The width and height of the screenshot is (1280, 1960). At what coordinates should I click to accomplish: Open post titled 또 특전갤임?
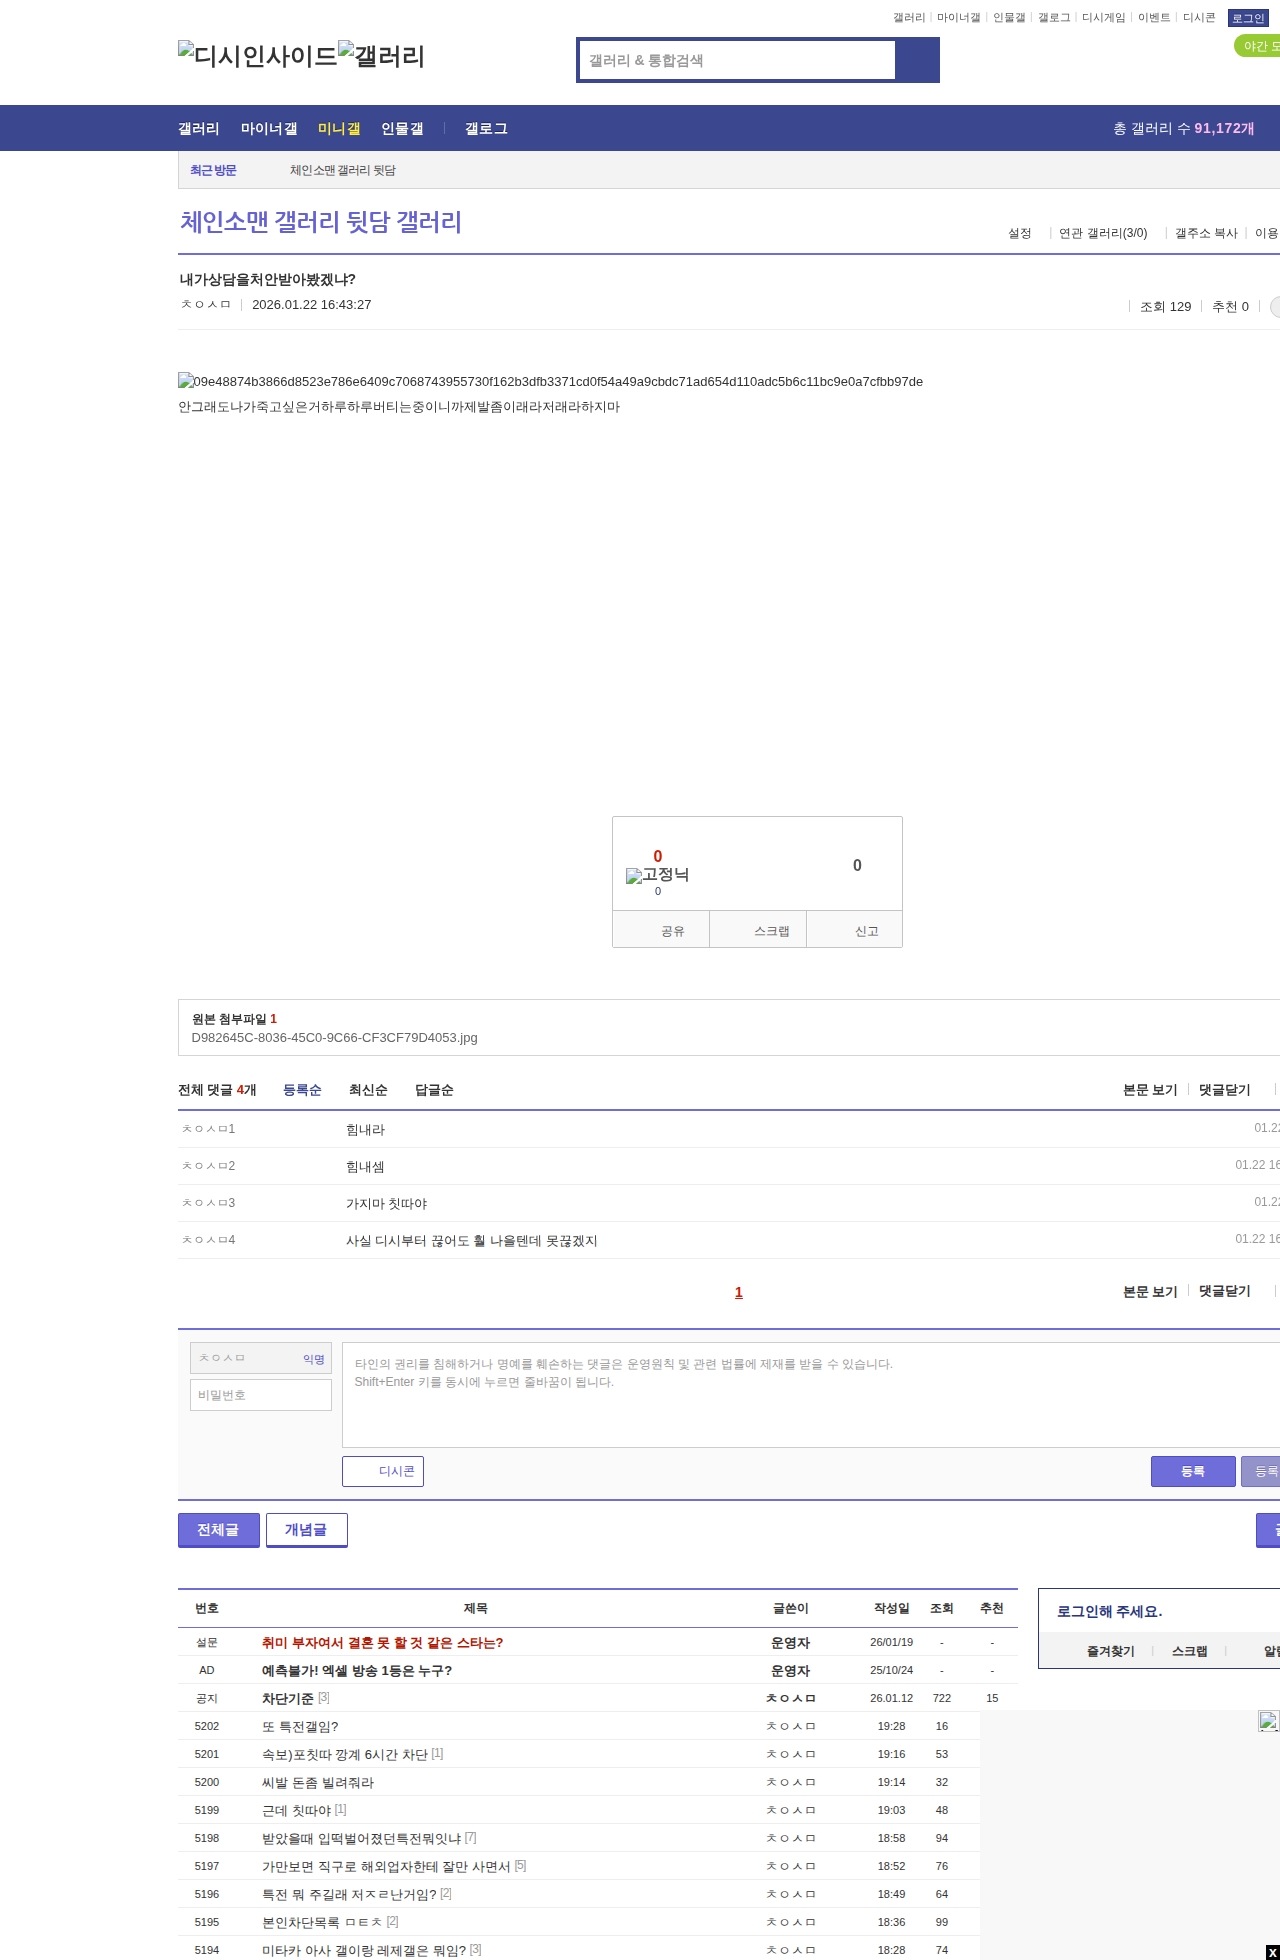pyautogui.click(x=300, y=1726)
